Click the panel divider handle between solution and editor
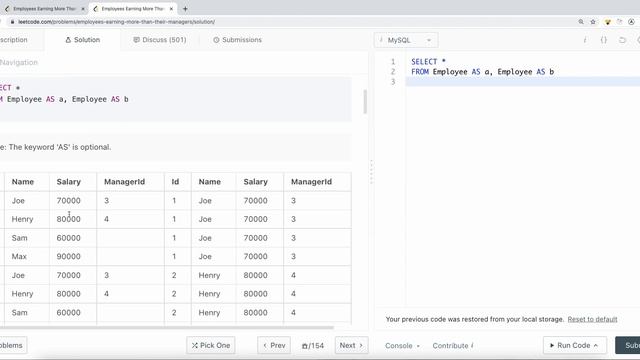Image resolution: width=640 pixels, height=360 pixels. click(x=371, y=171)
